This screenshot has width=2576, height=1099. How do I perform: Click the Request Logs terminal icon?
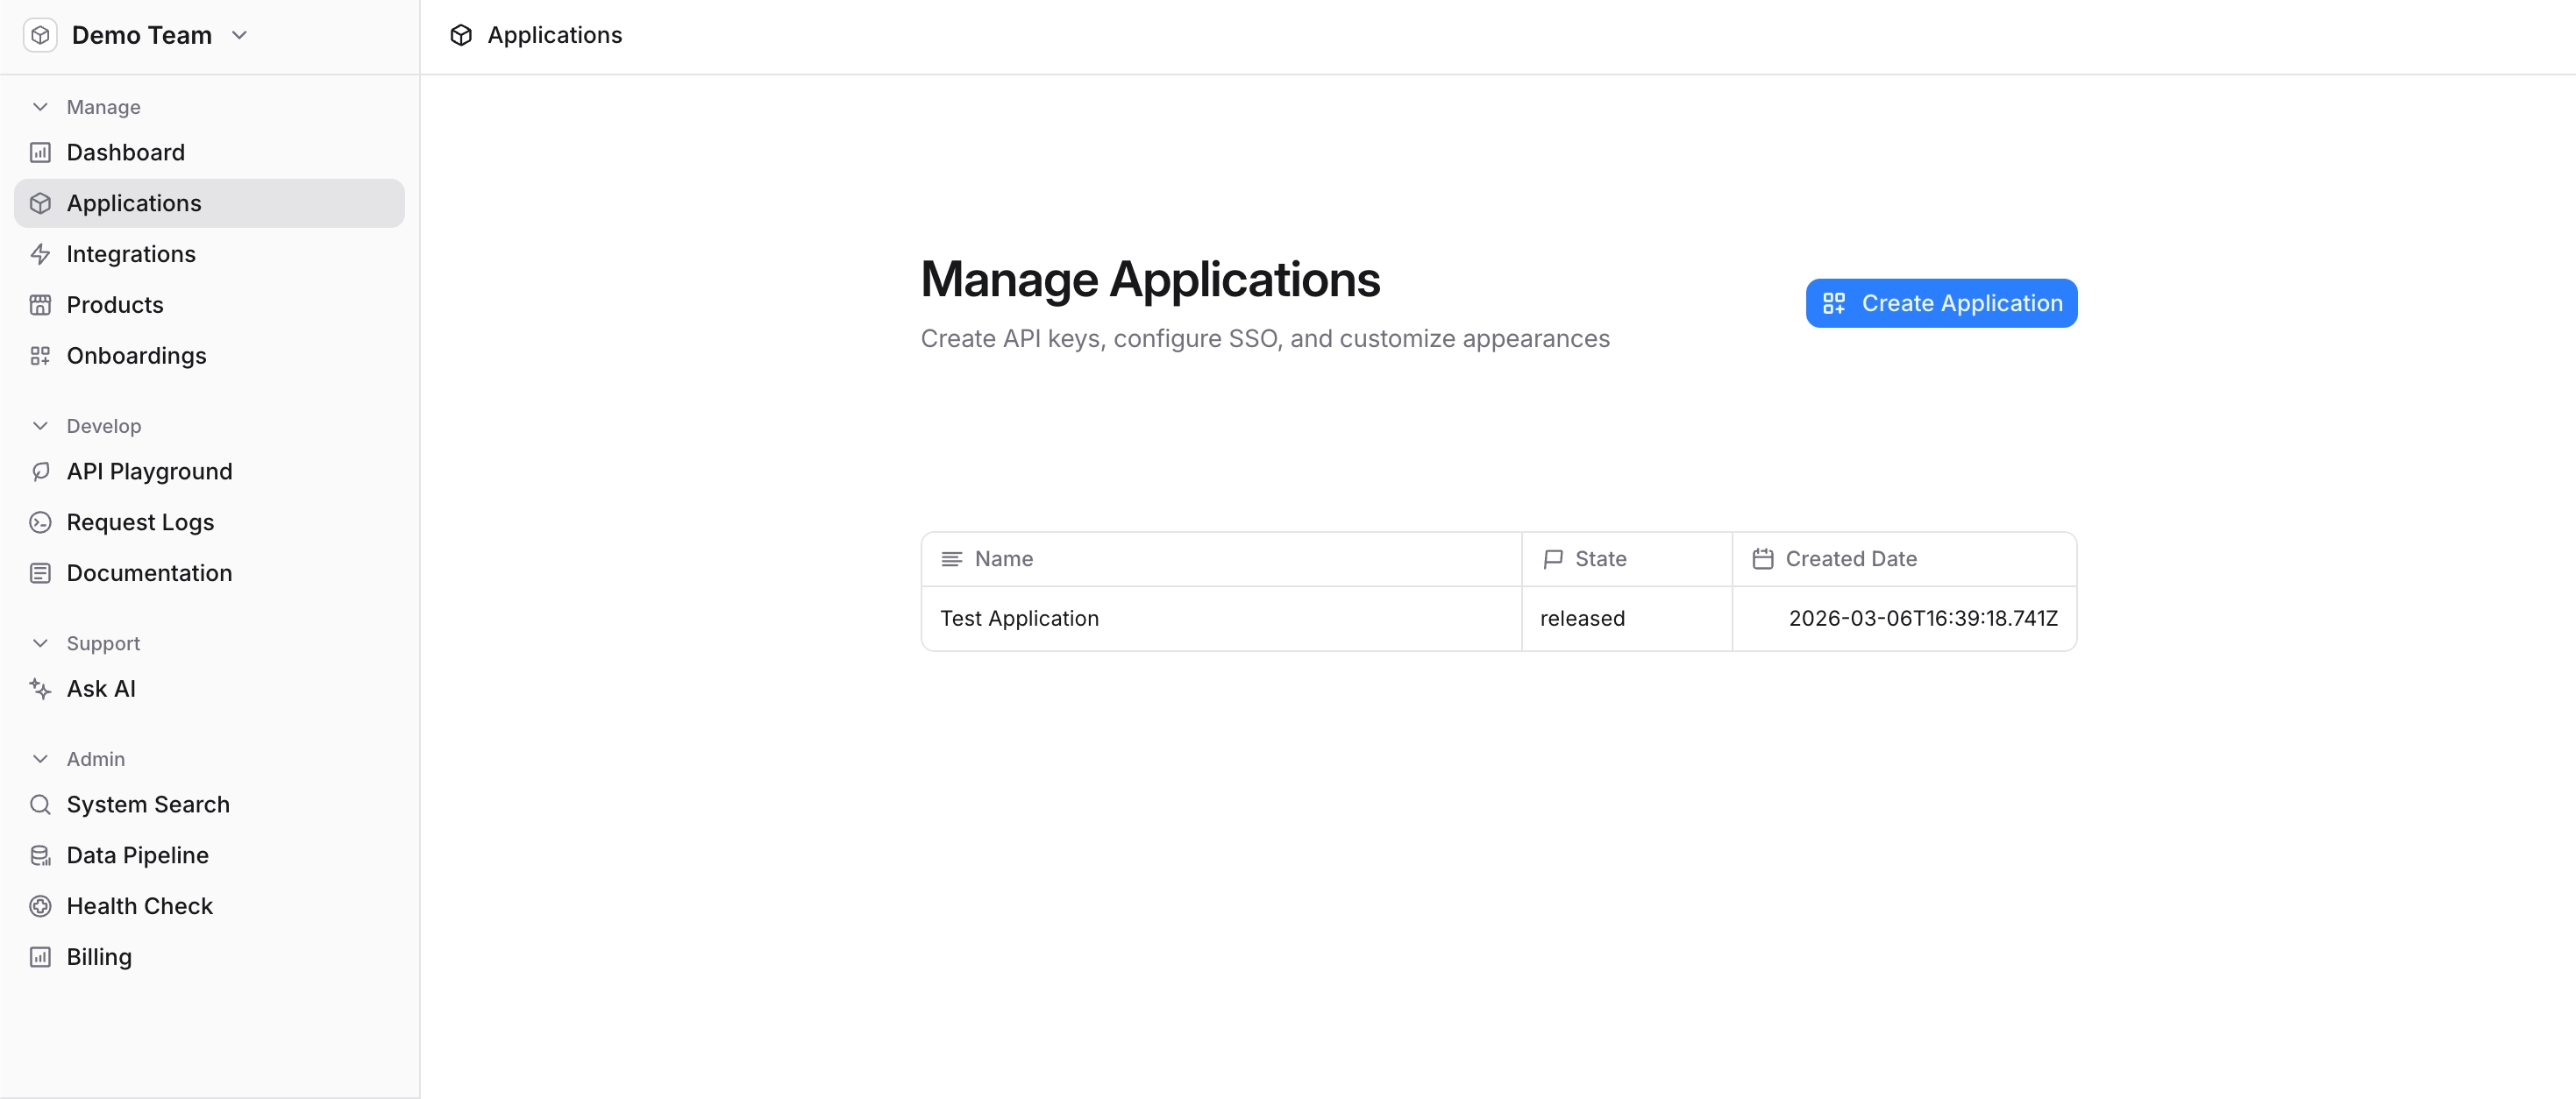40,523
